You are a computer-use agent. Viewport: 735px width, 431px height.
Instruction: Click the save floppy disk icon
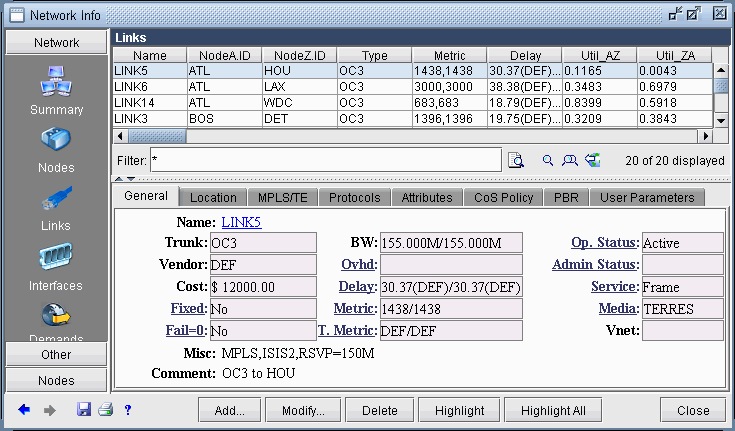84,410
